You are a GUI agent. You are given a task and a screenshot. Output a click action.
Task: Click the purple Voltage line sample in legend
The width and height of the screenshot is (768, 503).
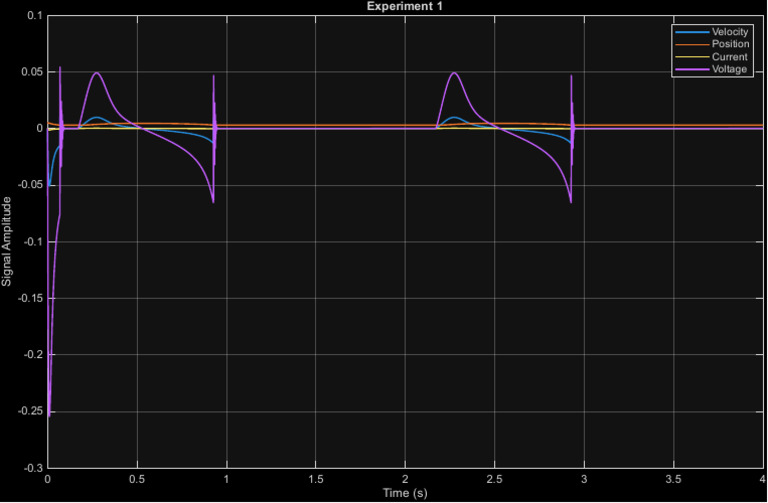coord(692,70)
